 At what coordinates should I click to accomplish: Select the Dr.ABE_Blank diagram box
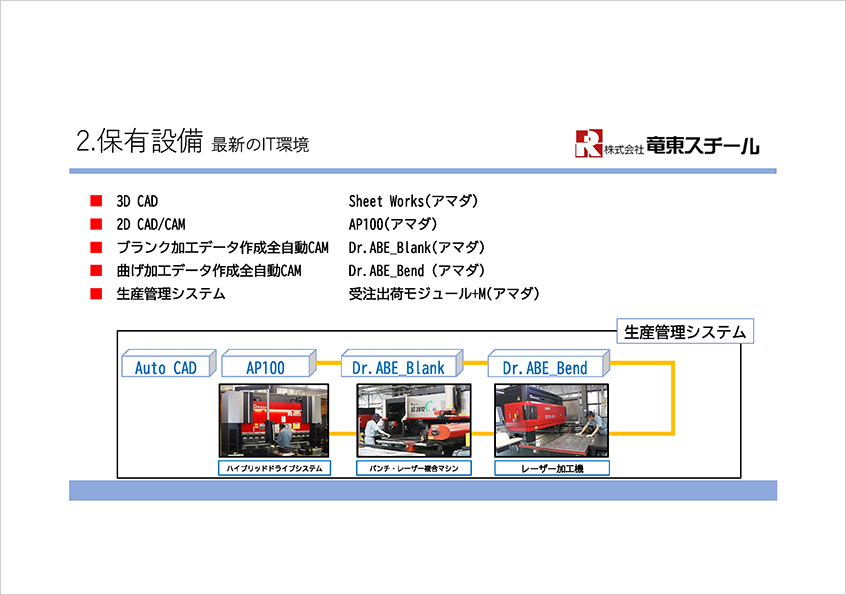coord(398,367)
